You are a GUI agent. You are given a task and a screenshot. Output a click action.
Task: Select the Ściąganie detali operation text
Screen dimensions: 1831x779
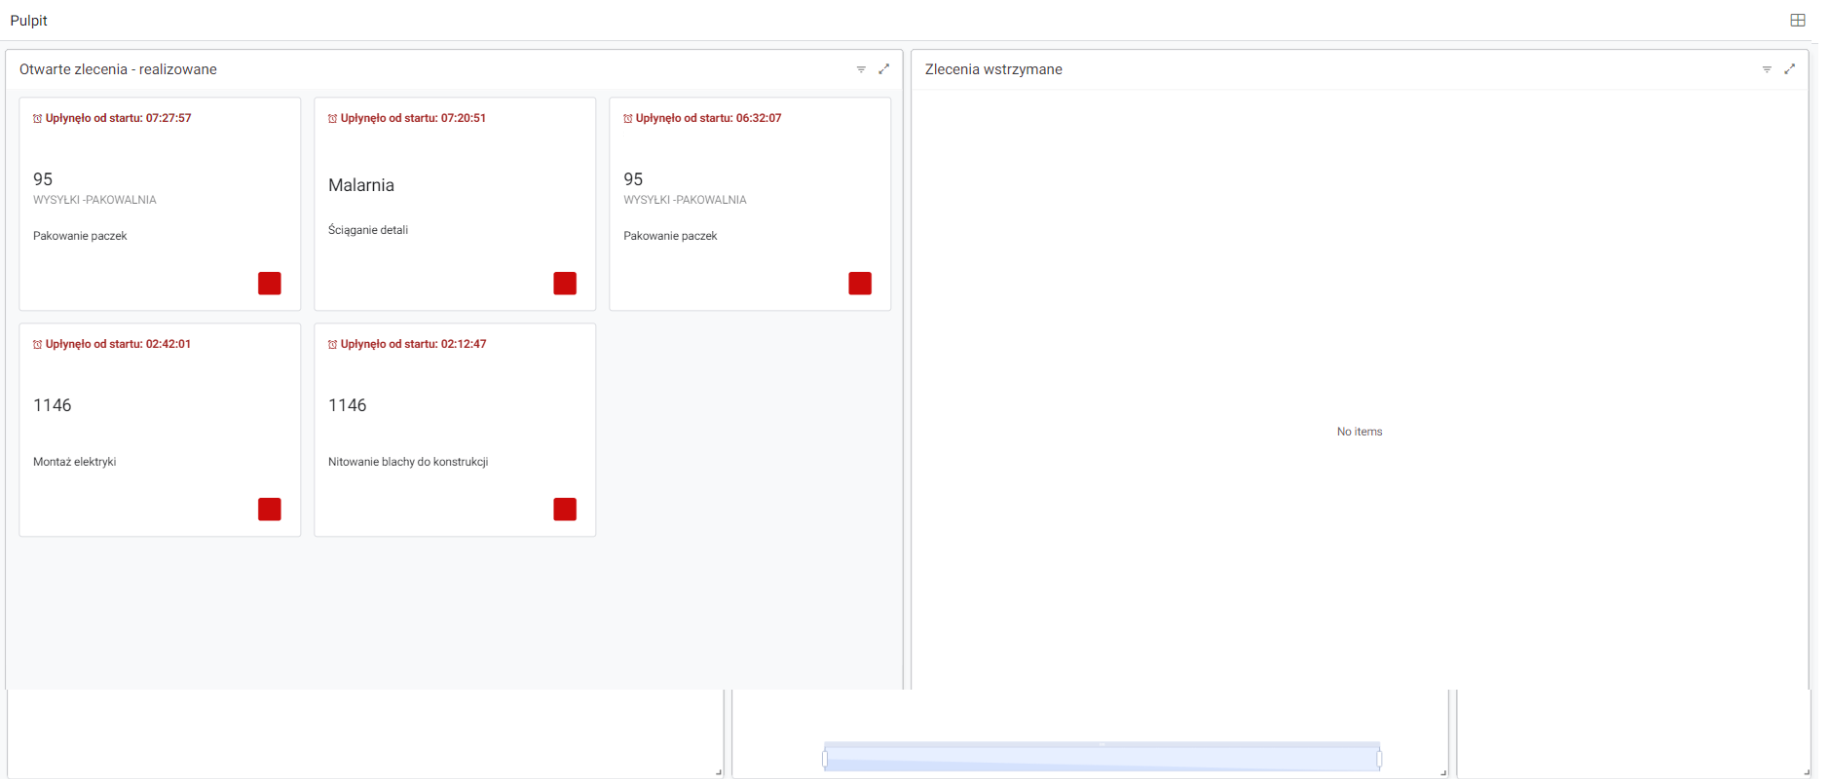click(368, 230)
